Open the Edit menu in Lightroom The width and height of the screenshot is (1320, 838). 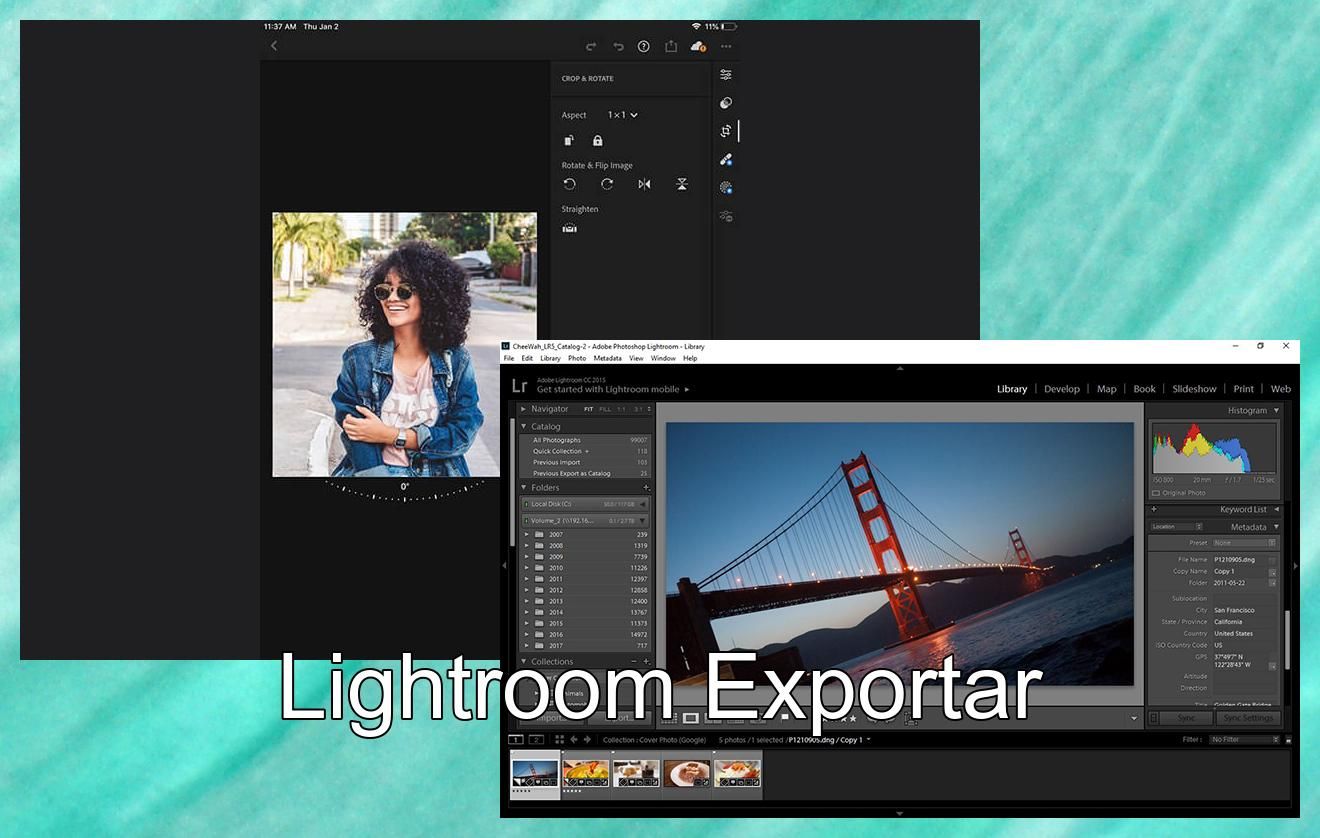(x=527, y=358)
